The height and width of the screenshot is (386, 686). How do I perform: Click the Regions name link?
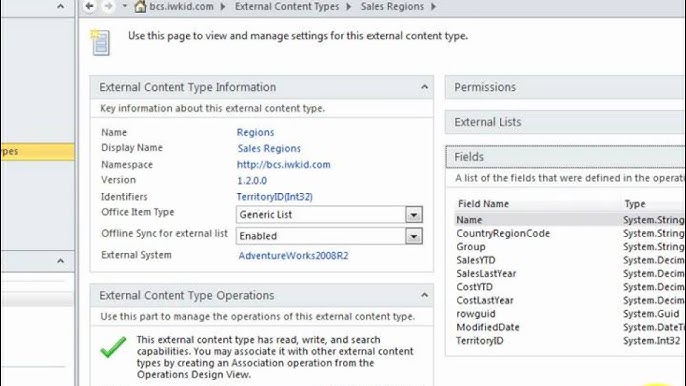pyautogui.click(x=256, y=132)
